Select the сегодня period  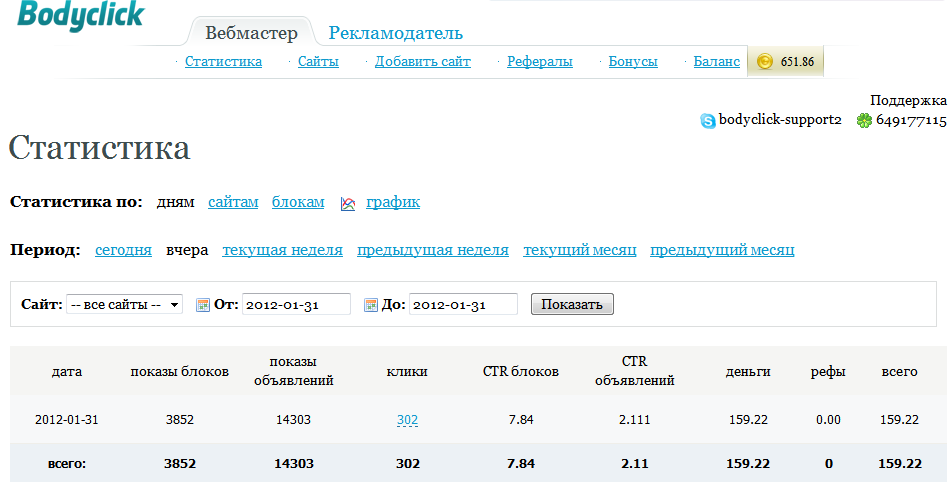[x=123, y=250]
